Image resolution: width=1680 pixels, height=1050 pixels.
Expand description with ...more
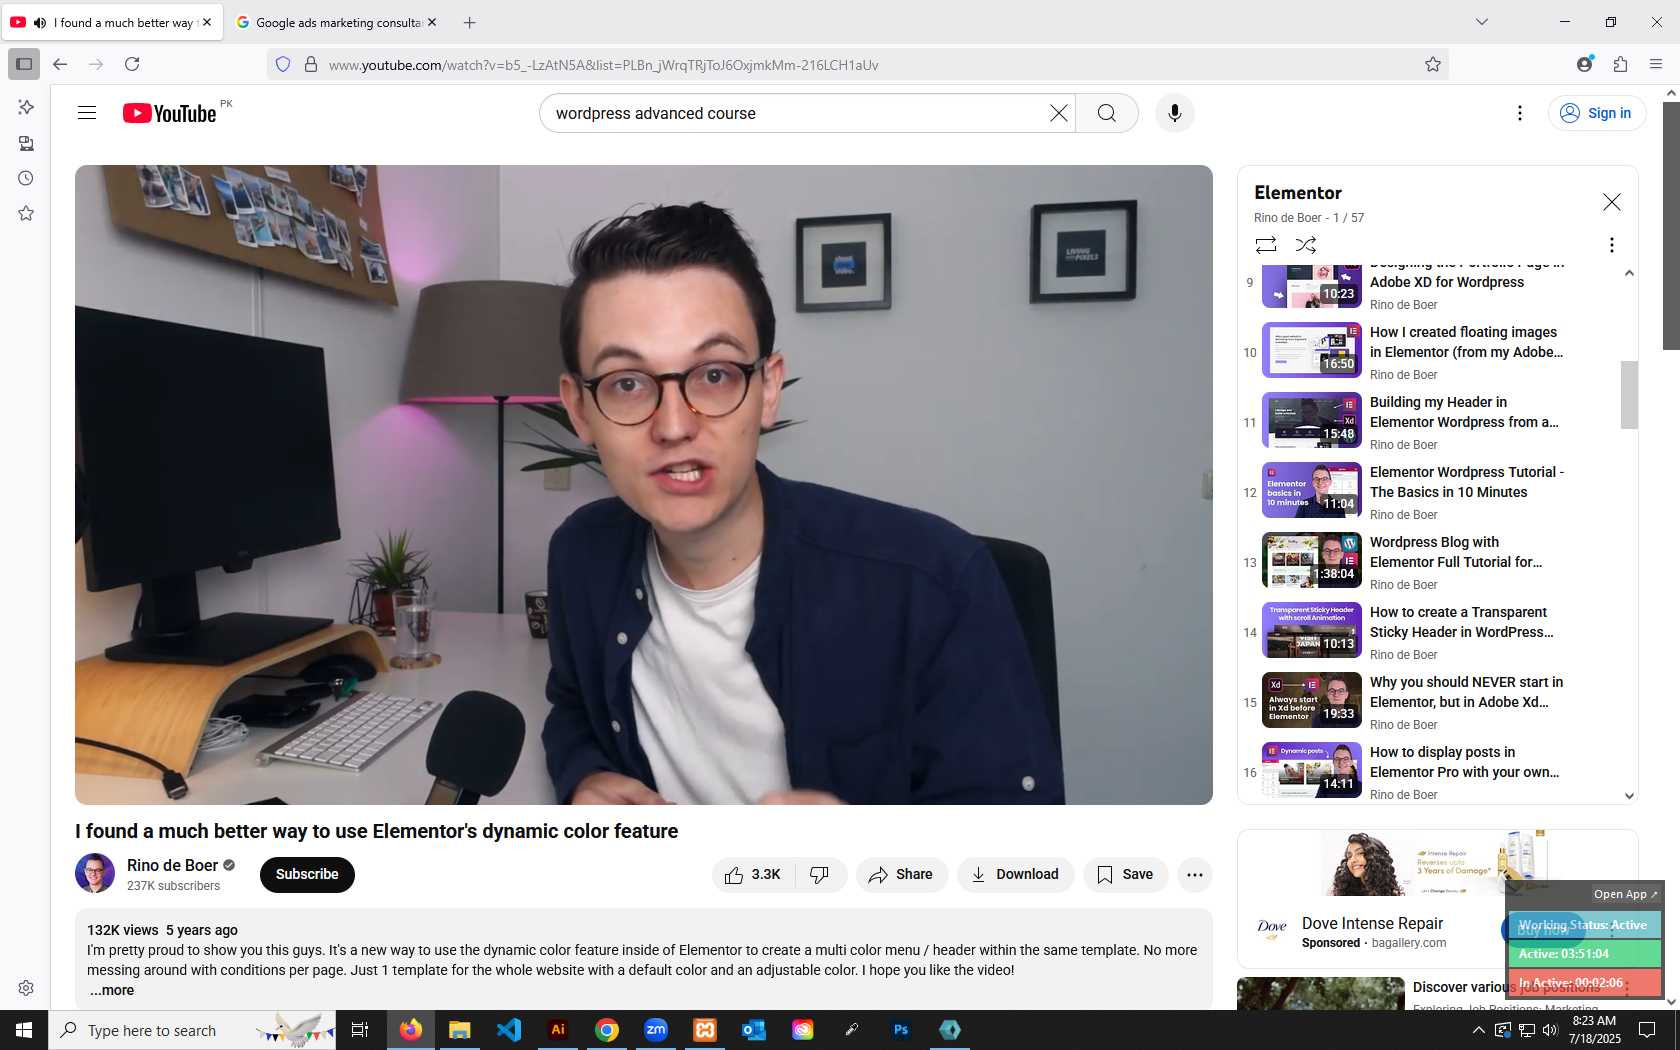(112, 990)
